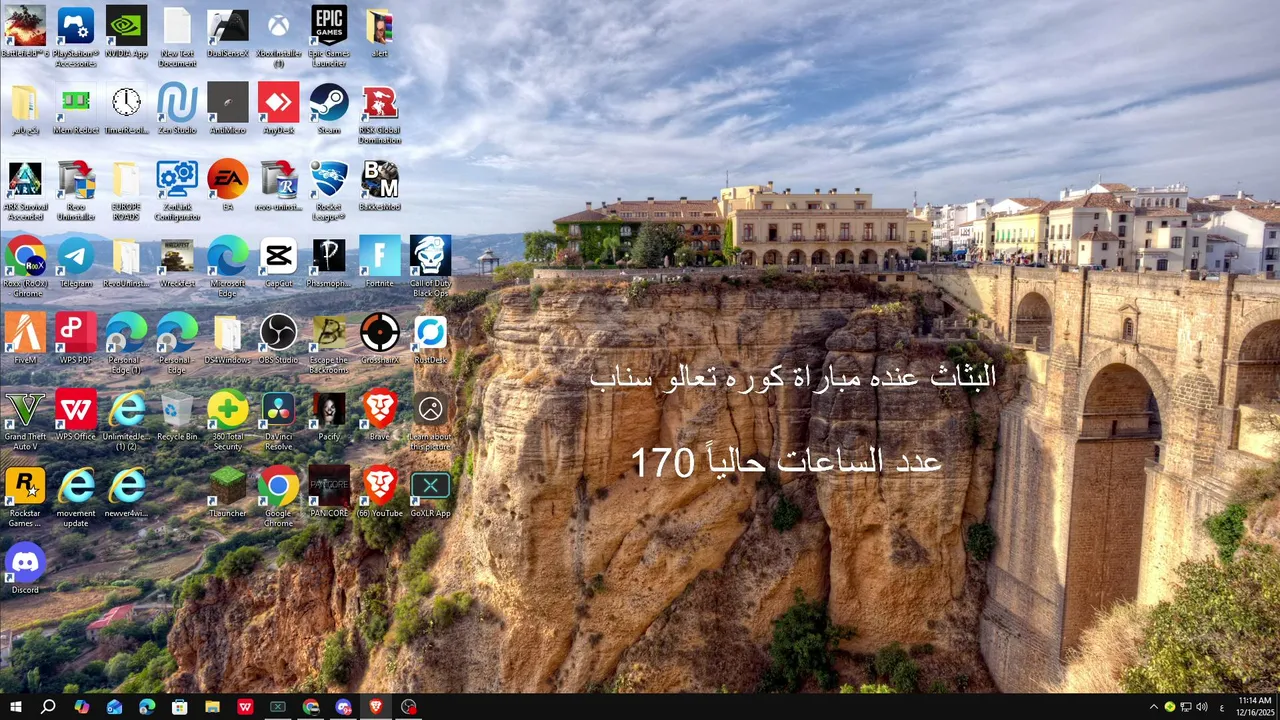
Task: Select the EUROPE ROADS folder
Action: click(x=126, y=192)
